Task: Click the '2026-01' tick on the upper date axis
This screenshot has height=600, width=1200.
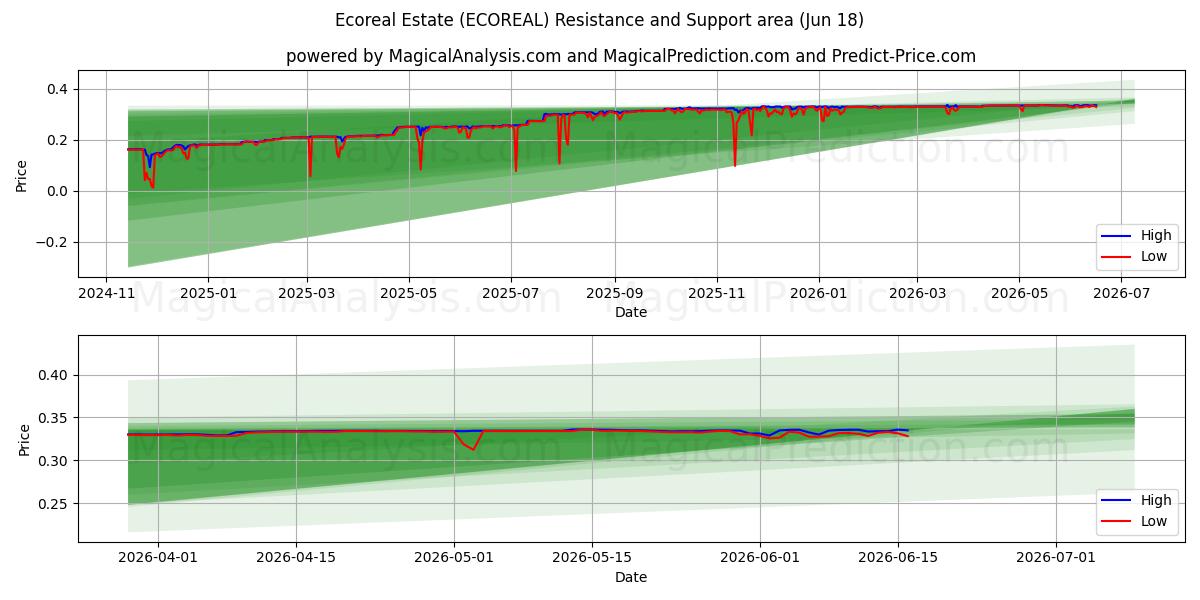Action: click(x=818, y=295)
